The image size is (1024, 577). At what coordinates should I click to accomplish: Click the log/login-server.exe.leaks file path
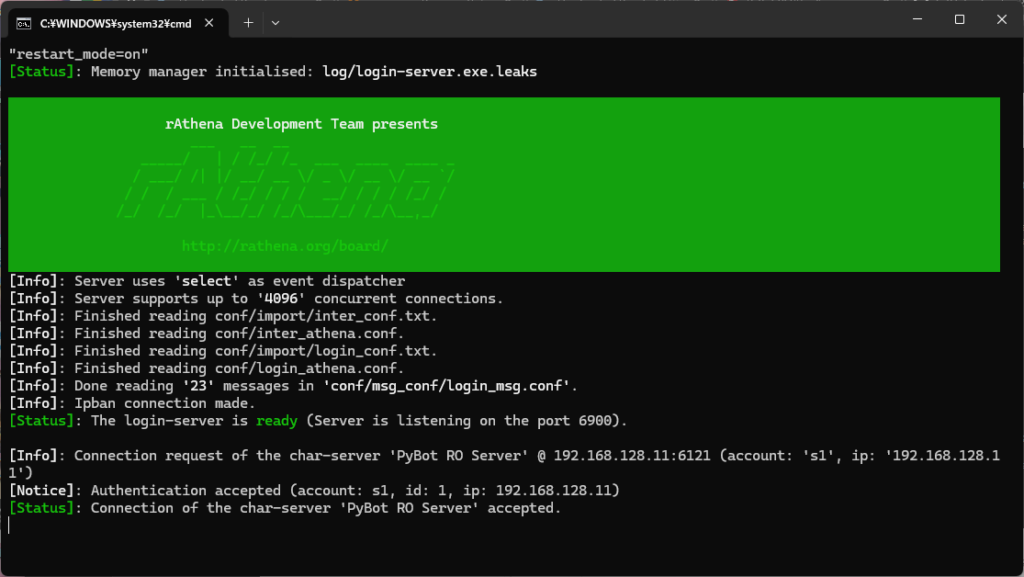pyautogui.click(x=430, y=72)
